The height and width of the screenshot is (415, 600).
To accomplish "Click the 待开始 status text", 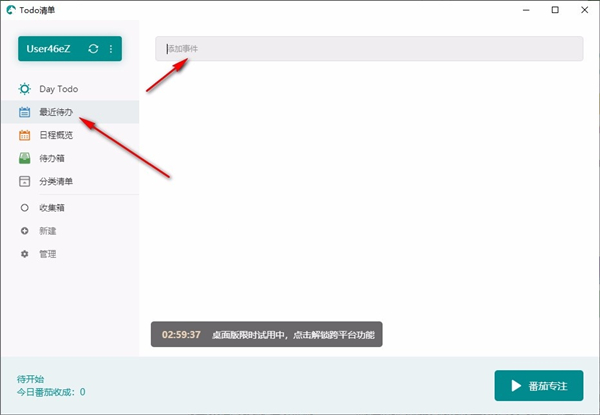I will click(x=33, y=379).
